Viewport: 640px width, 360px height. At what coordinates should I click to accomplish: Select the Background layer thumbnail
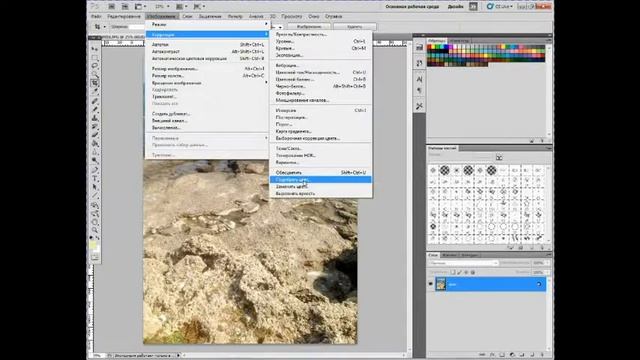pyautogui.click(x=441, y=284)
